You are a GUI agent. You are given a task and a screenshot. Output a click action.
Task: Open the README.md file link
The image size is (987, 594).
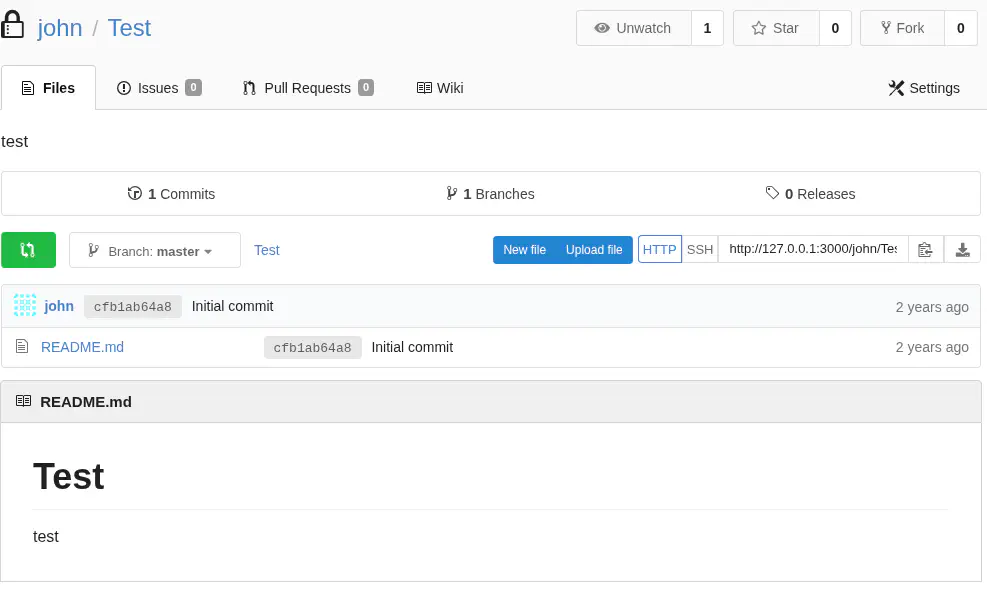point(82,347)
